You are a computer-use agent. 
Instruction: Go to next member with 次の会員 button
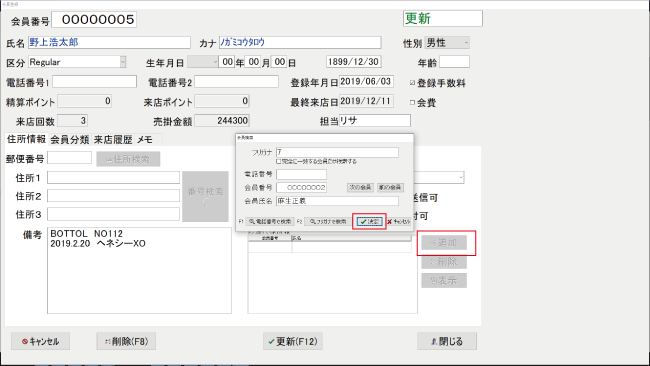point(360,187)
